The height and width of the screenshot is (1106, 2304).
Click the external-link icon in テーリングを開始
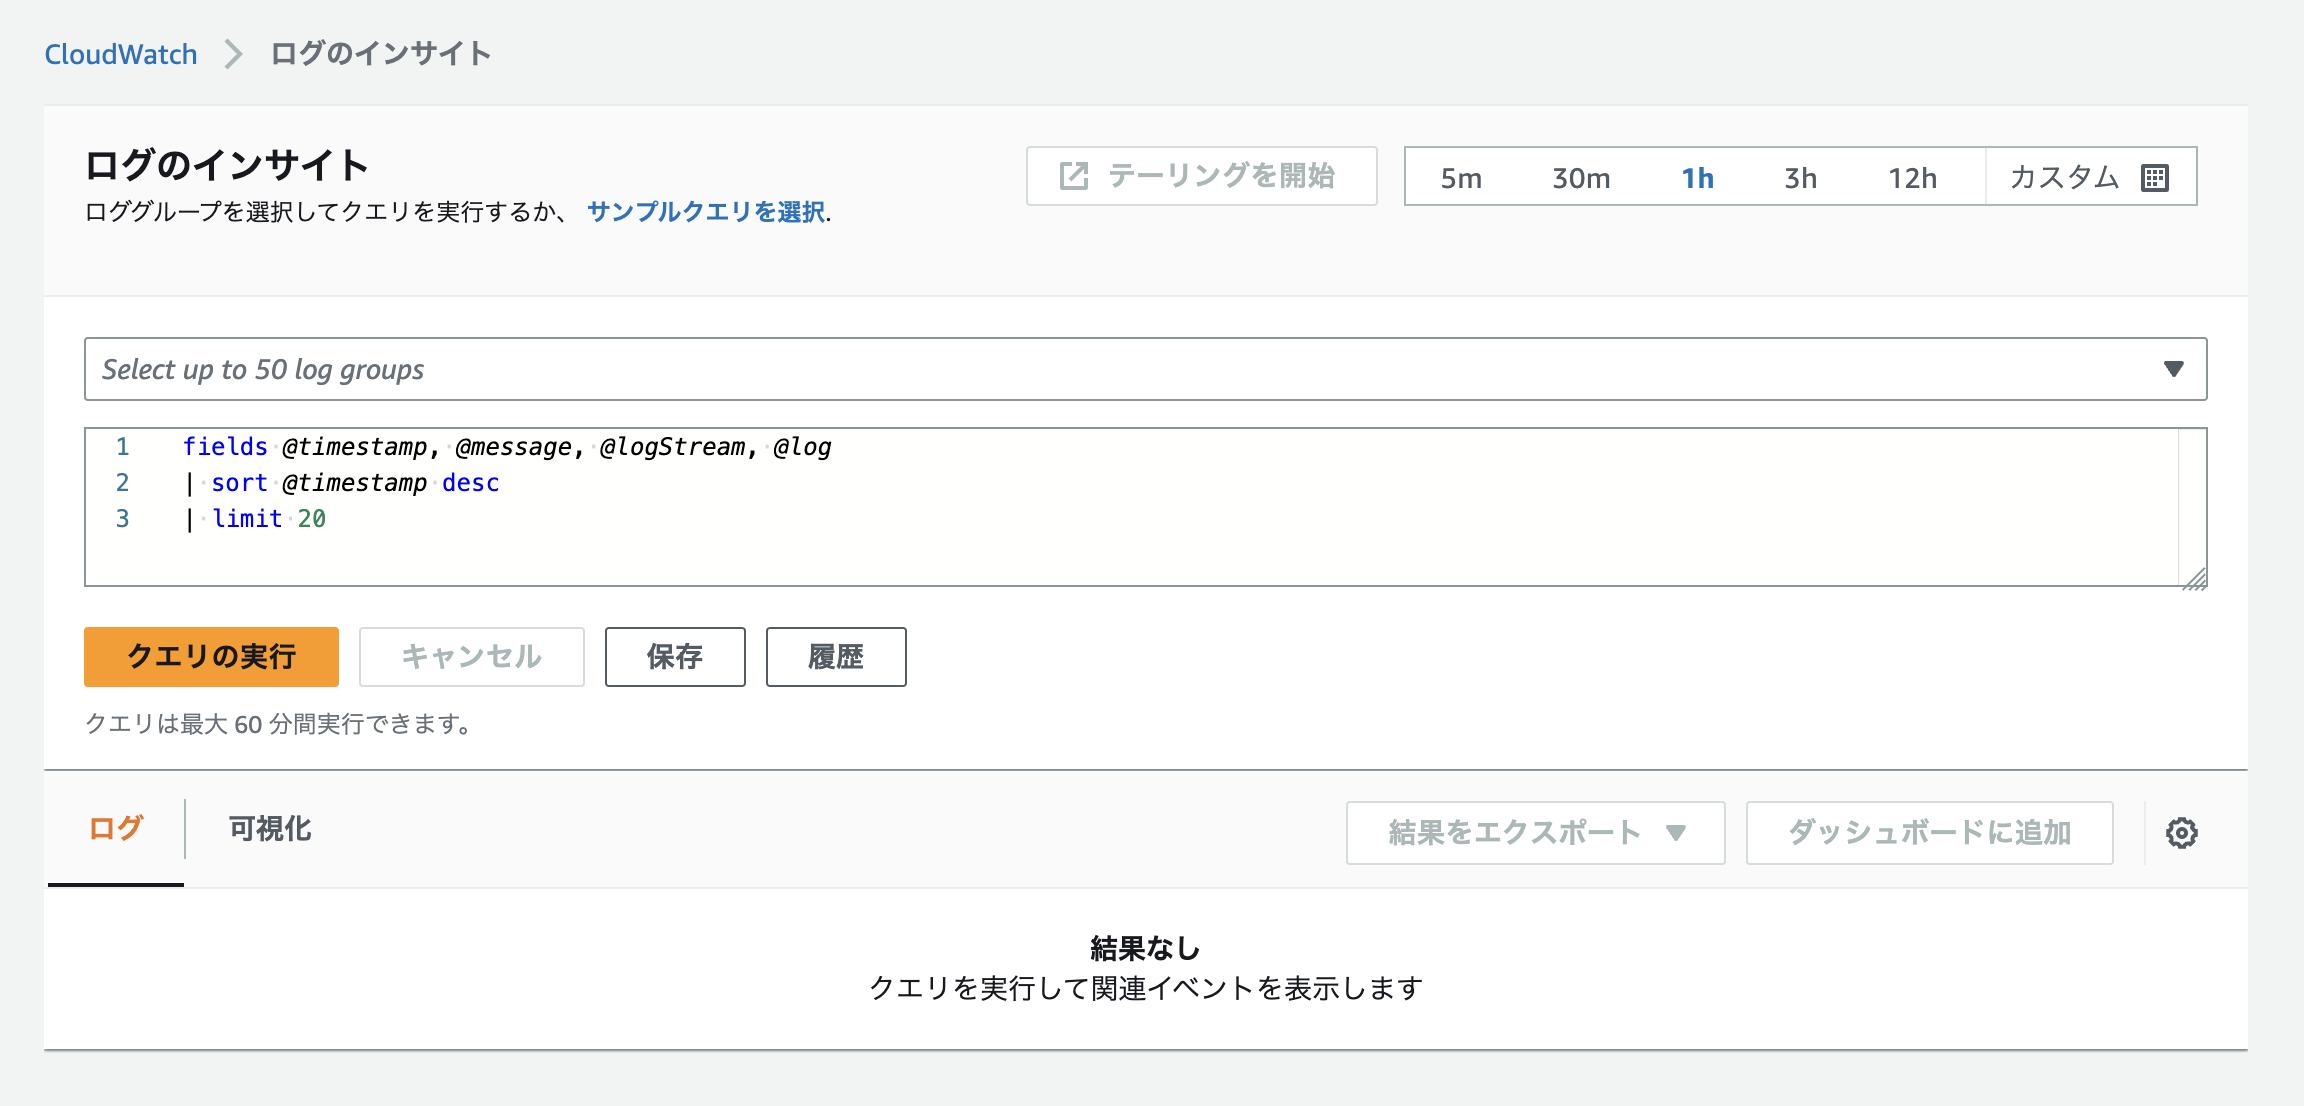coord(1073,176)
